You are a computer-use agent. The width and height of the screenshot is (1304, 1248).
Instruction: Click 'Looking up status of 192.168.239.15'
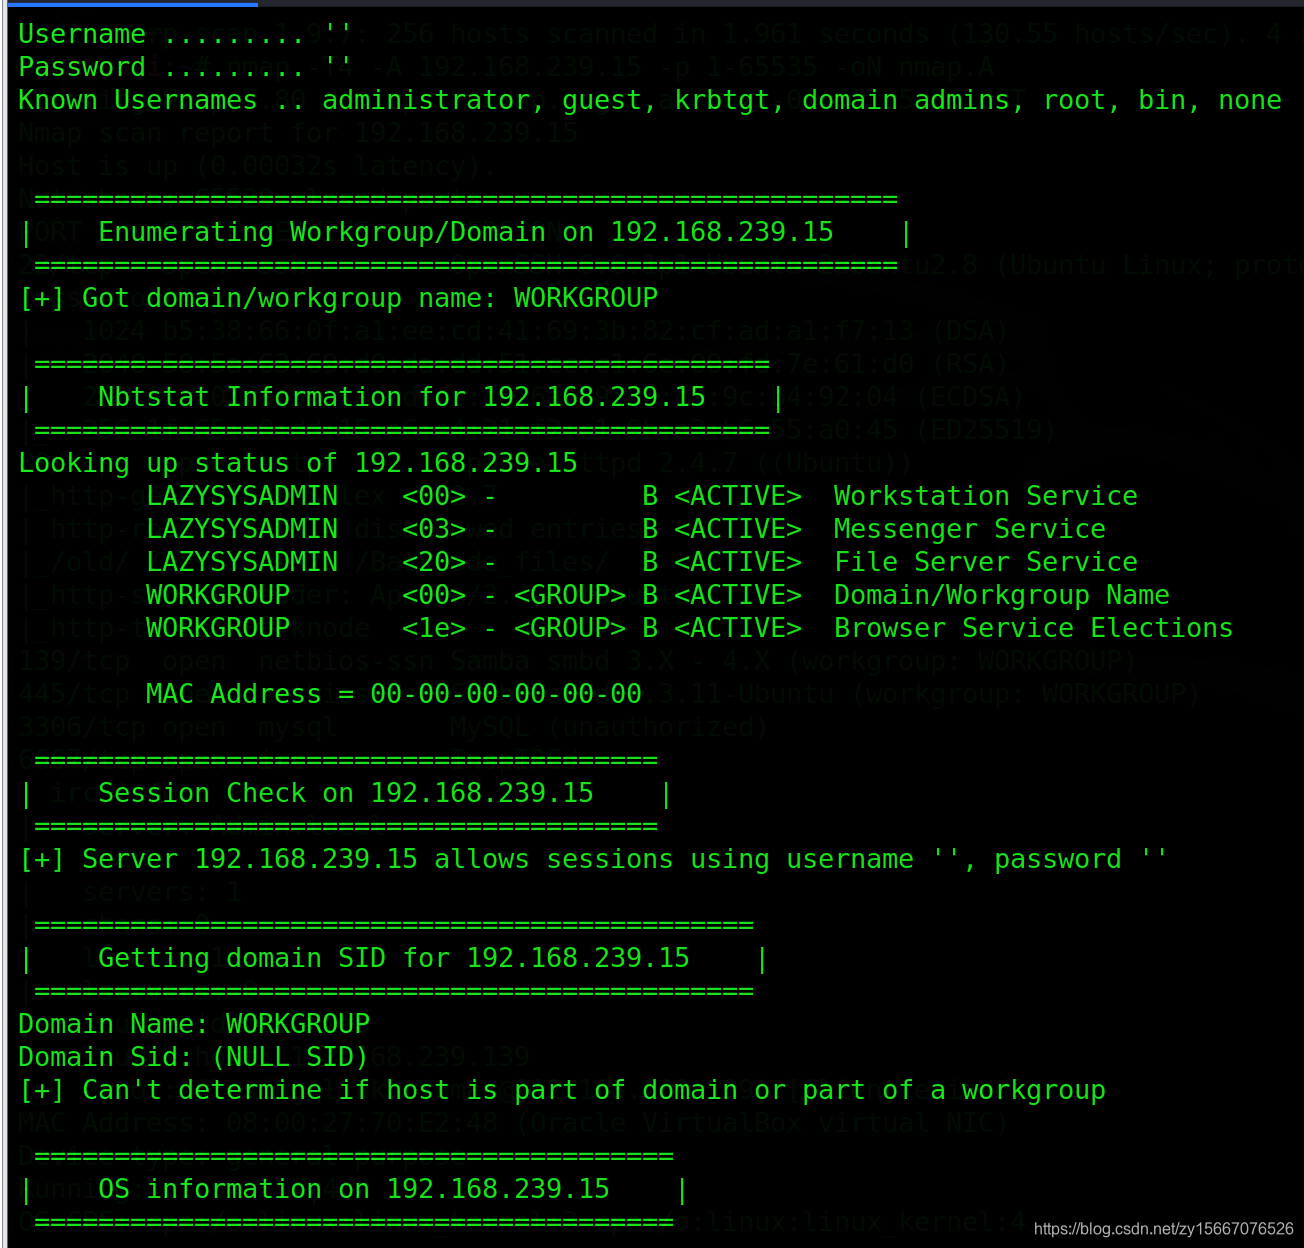pyautogui.click(x=298, y=463)
